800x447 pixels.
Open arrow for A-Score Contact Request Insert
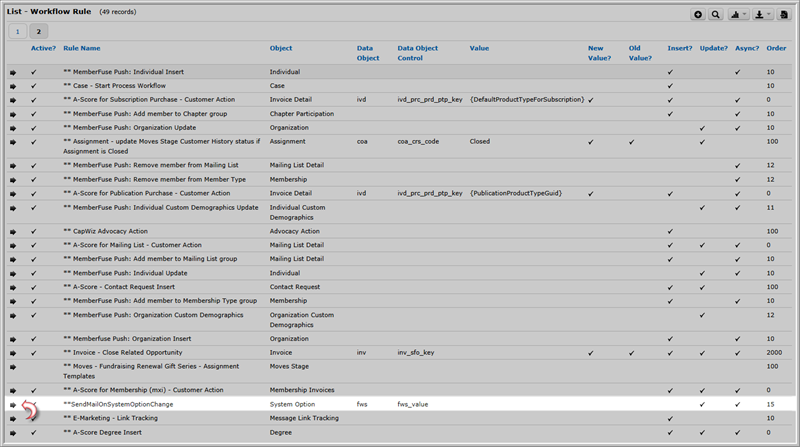13,287
